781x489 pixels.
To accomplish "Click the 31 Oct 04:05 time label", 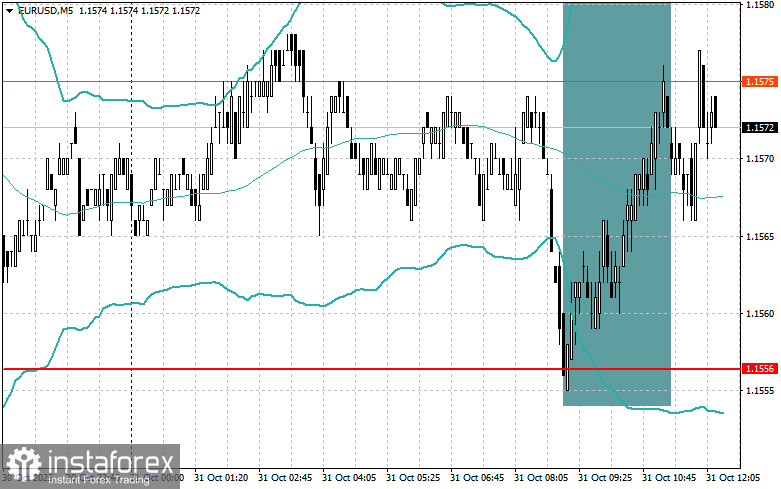I will pyautogui.click(x=349, y=478).
